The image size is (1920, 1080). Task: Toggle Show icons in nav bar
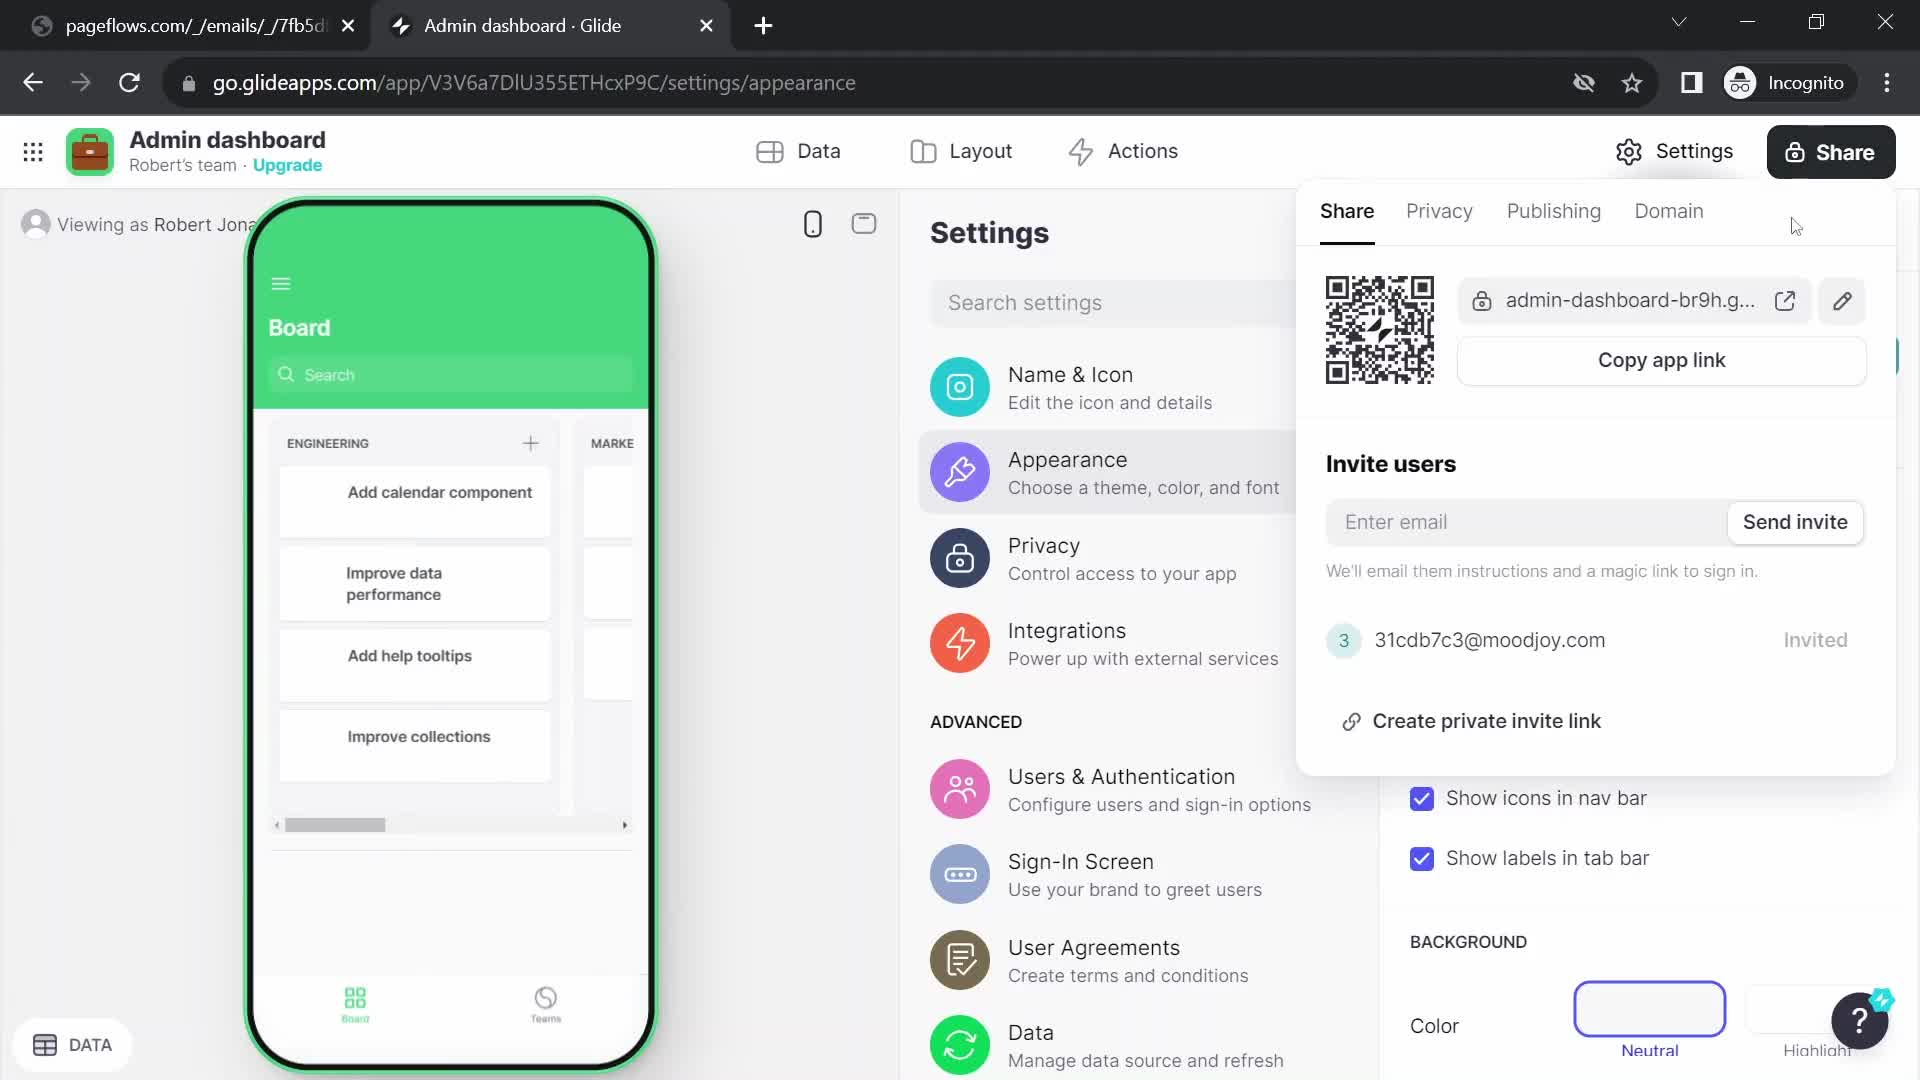1423,798
